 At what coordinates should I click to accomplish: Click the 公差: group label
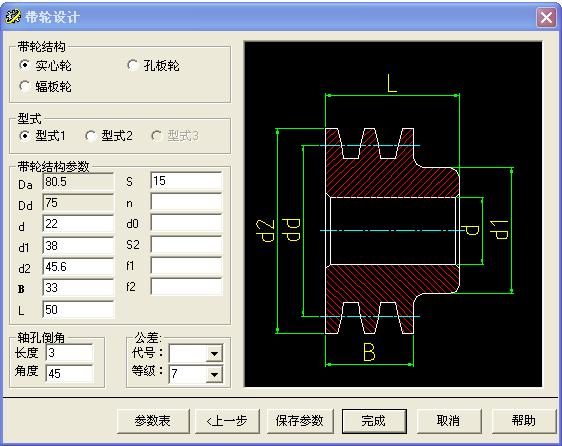[148, 337]
